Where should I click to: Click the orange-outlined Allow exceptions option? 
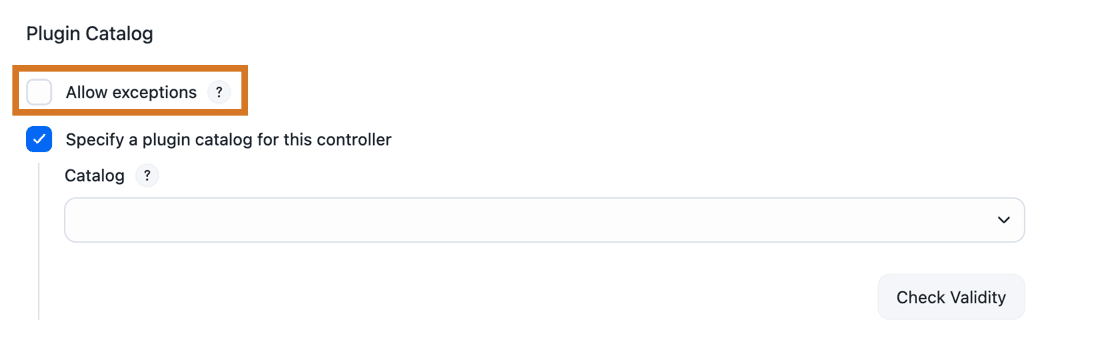(128, 92)
